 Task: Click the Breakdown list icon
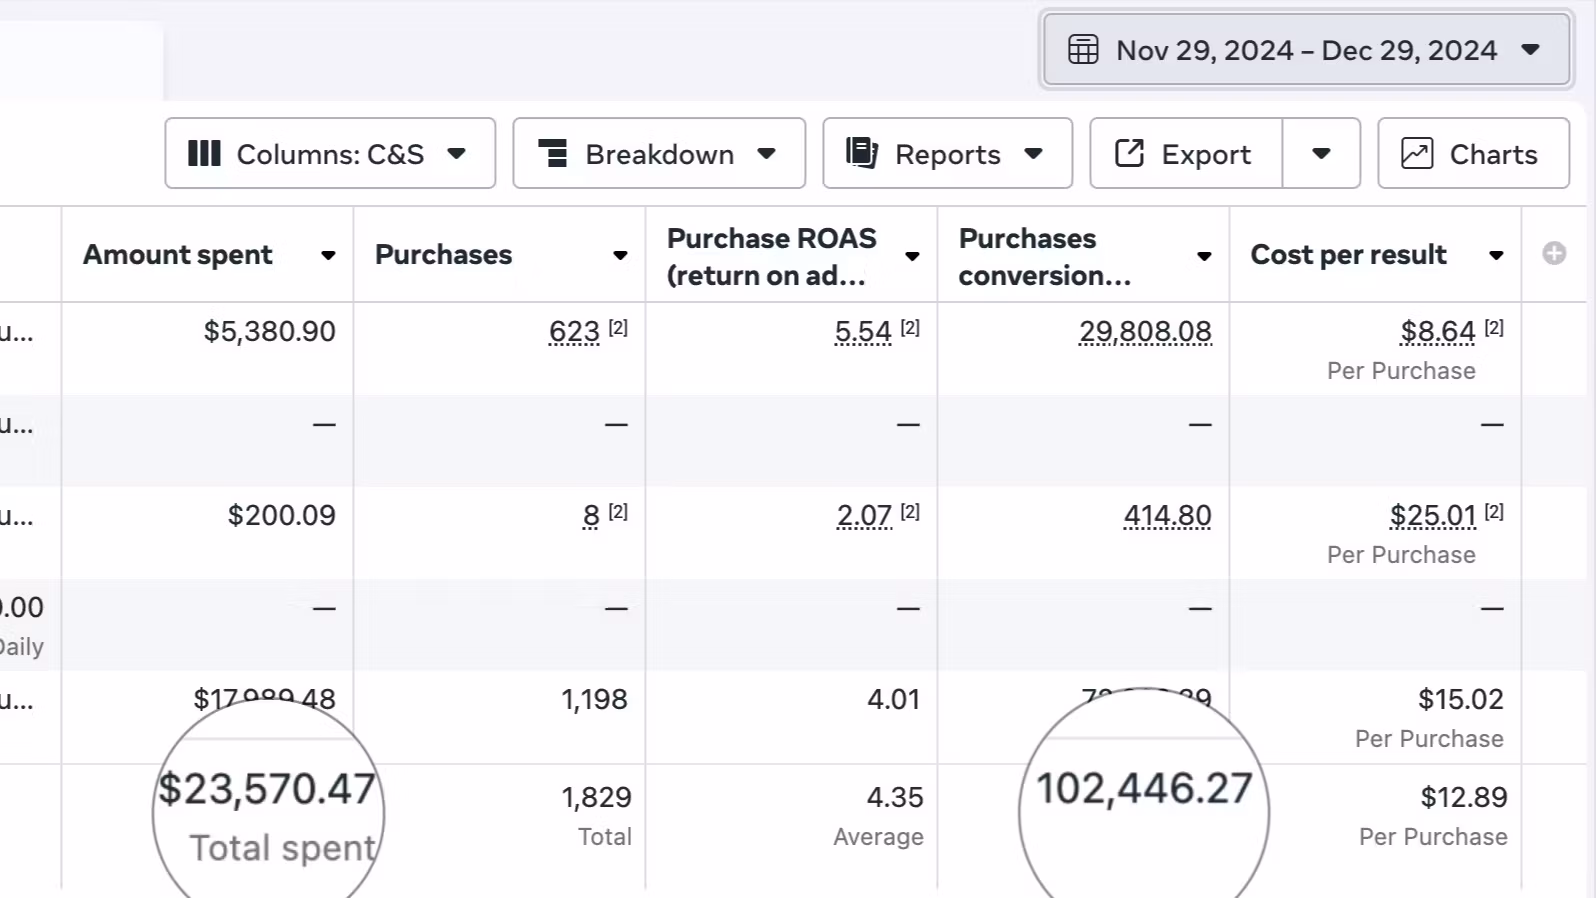(x=553, y=154)
